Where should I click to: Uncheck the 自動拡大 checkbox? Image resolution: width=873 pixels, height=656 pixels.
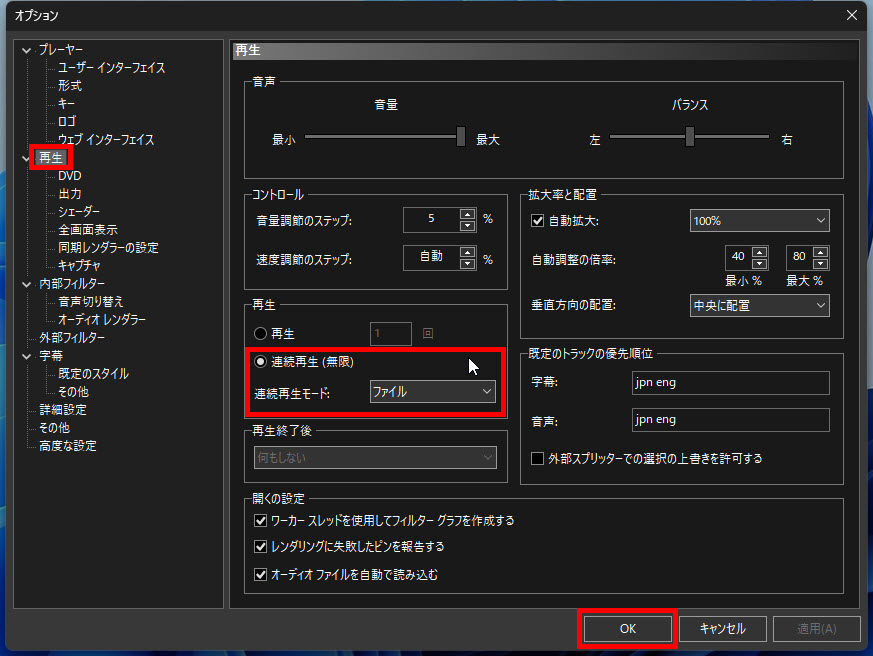[x=539, y=220]
